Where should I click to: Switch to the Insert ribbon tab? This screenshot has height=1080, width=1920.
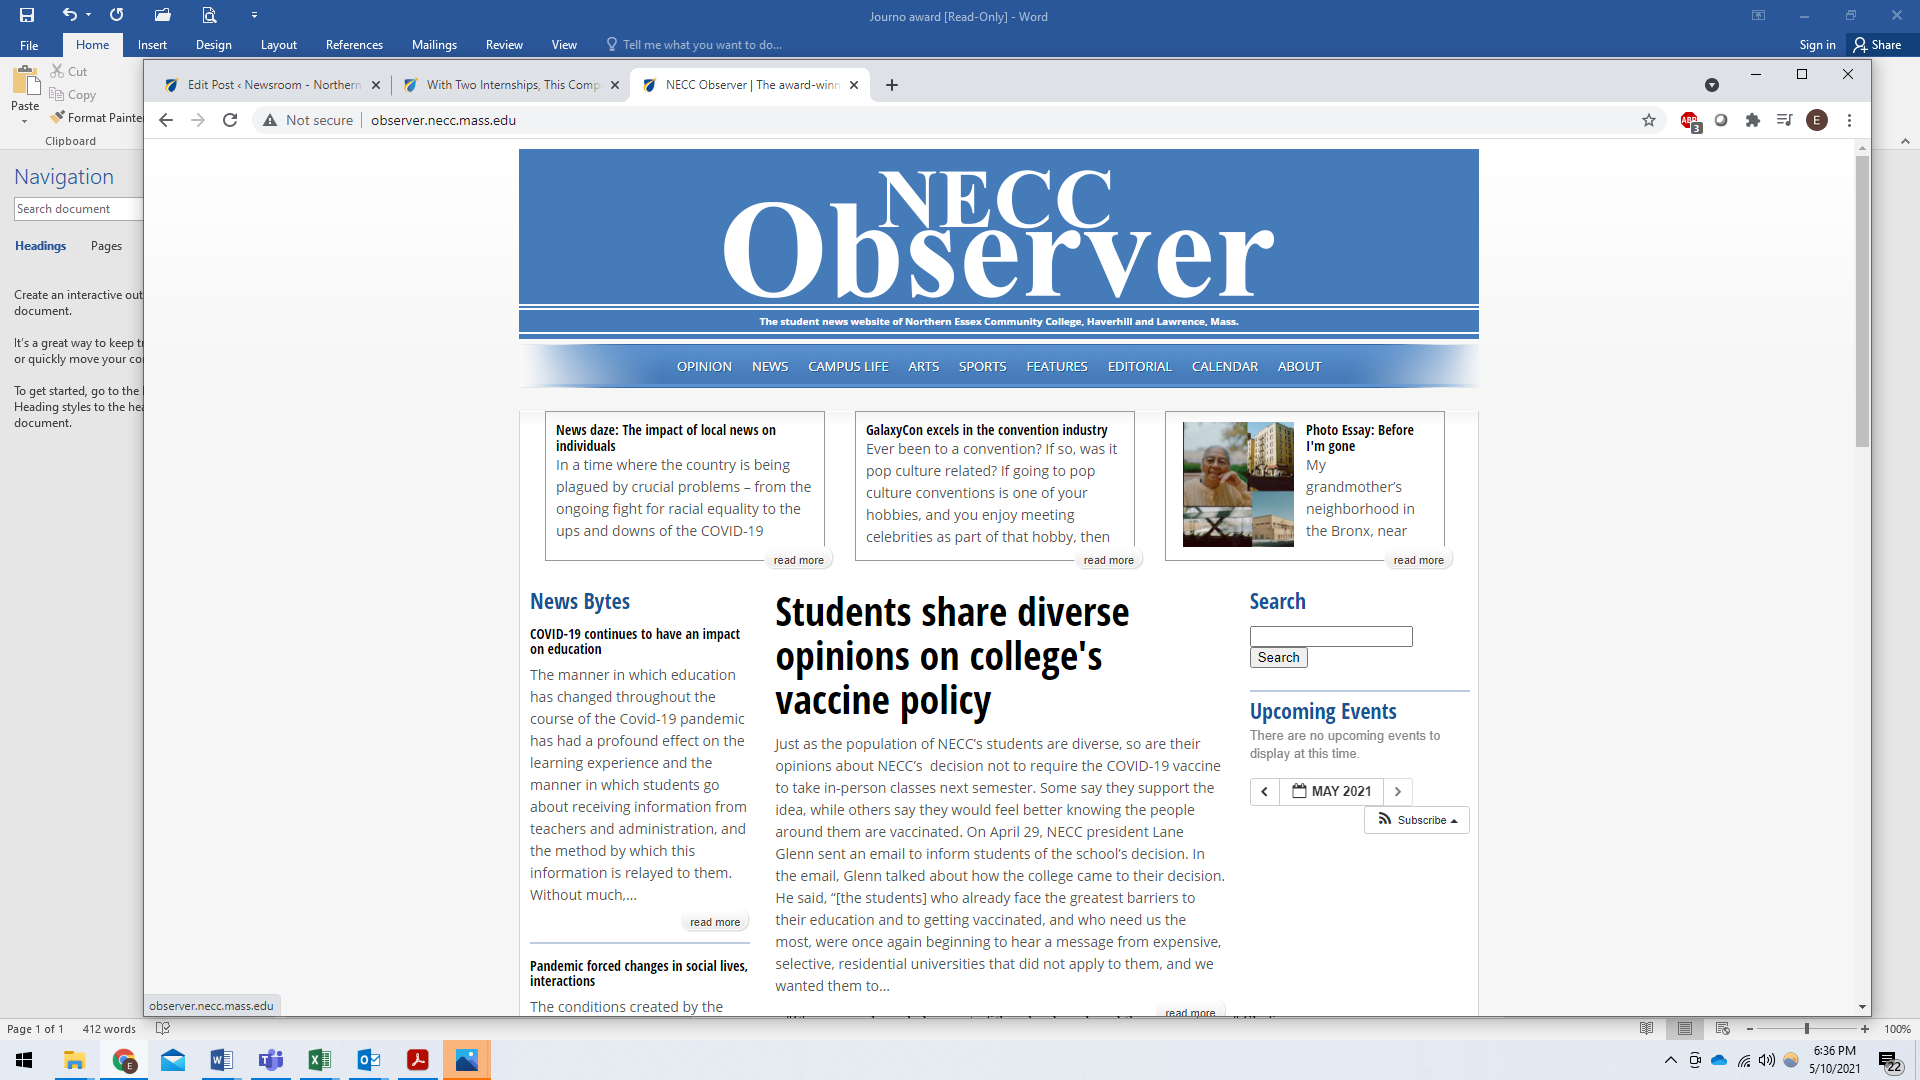152,45
